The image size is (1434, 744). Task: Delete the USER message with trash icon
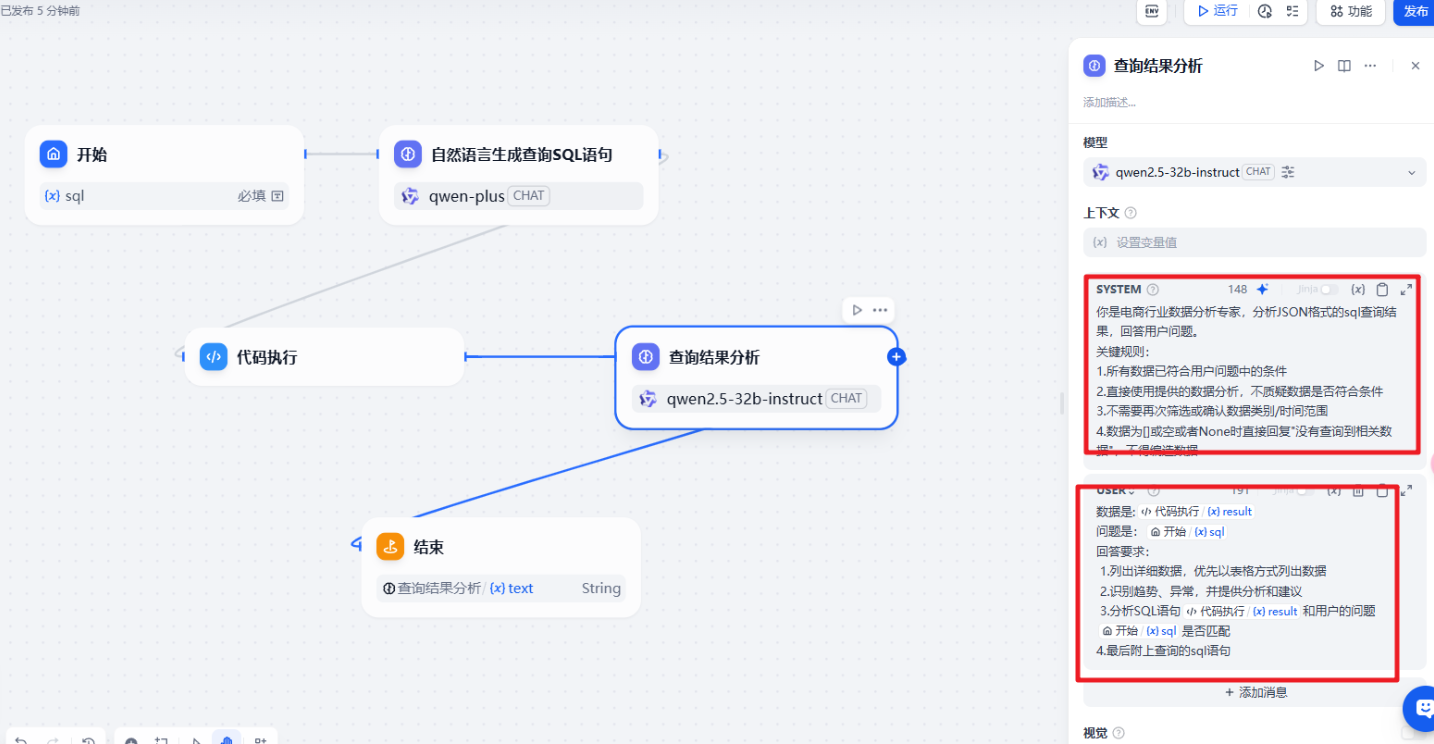click(1358, 490)
